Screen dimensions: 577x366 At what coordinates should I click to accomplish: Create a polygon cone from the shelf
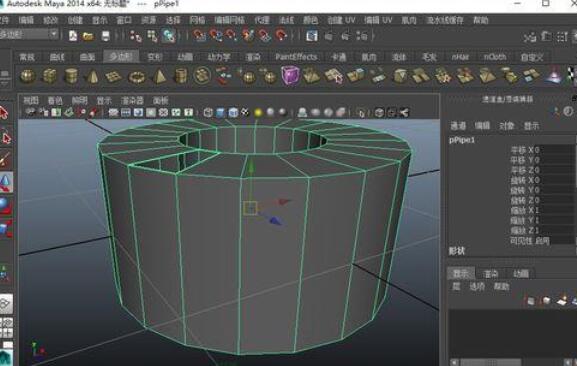click(92, 77)
